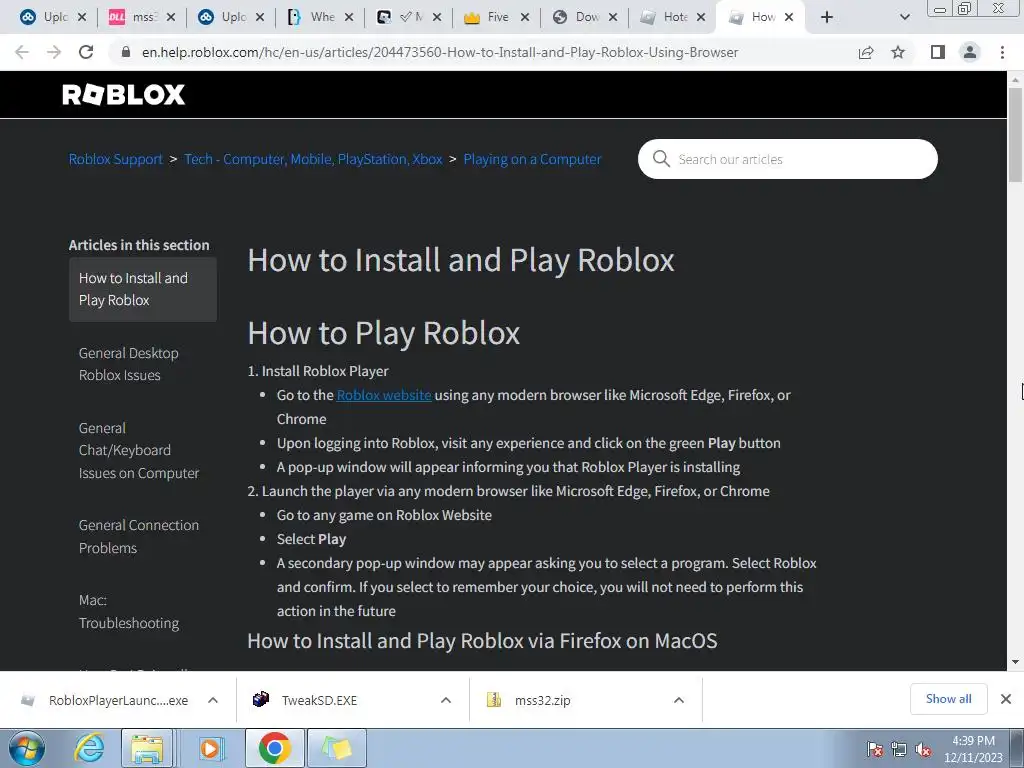Open Windows Start menu orb
The image size is (1024, 768).
(27, 748)
